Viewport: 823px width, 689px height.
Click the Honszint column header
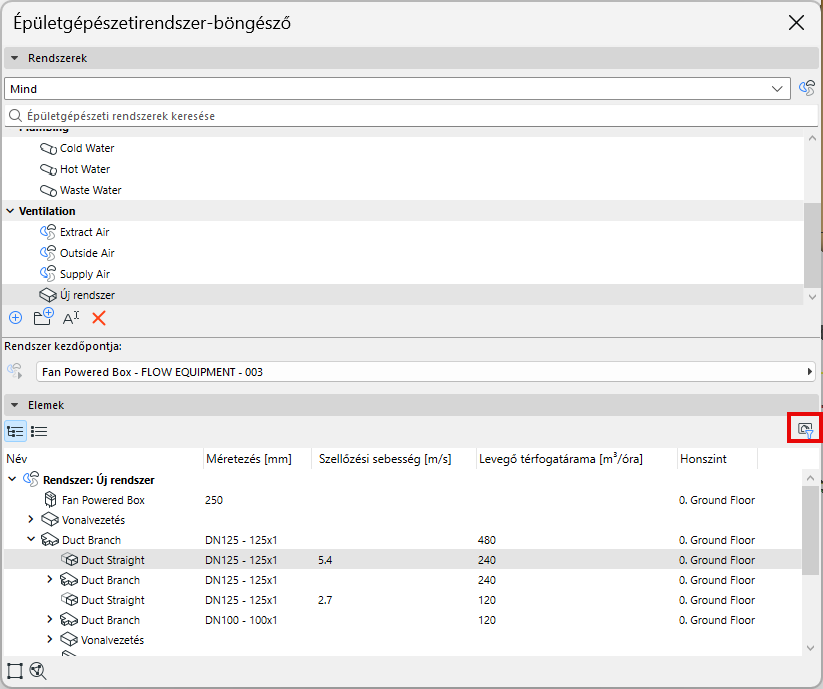pos(718,459)
